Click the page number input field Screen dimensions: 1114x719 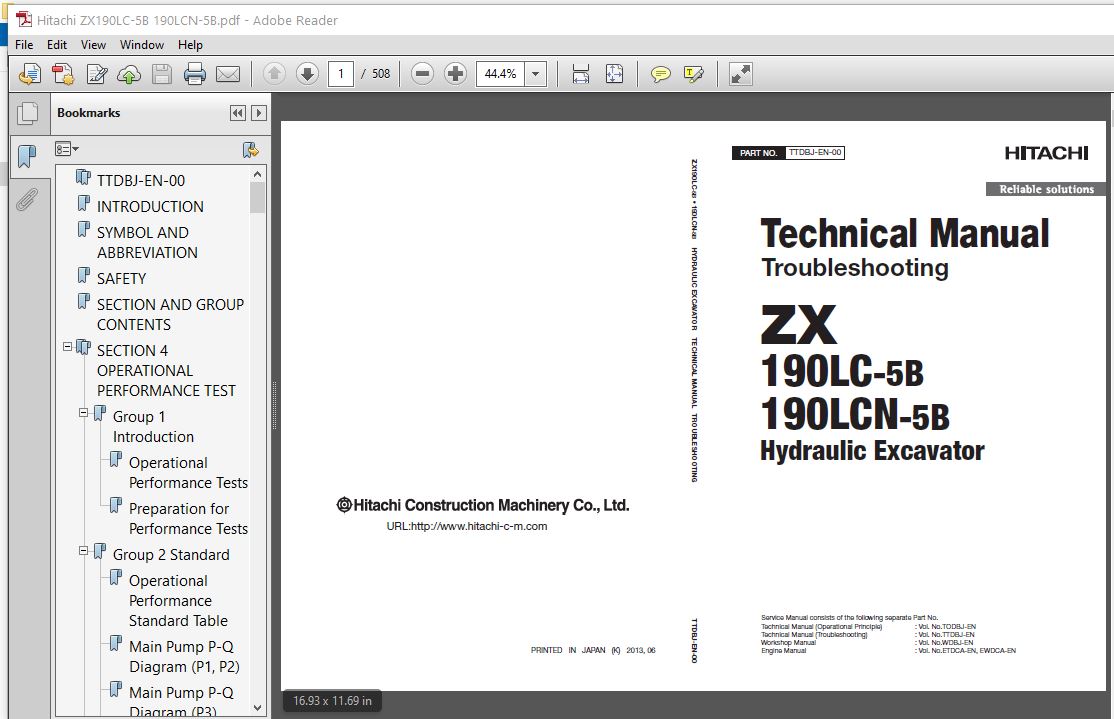[341, 74]
